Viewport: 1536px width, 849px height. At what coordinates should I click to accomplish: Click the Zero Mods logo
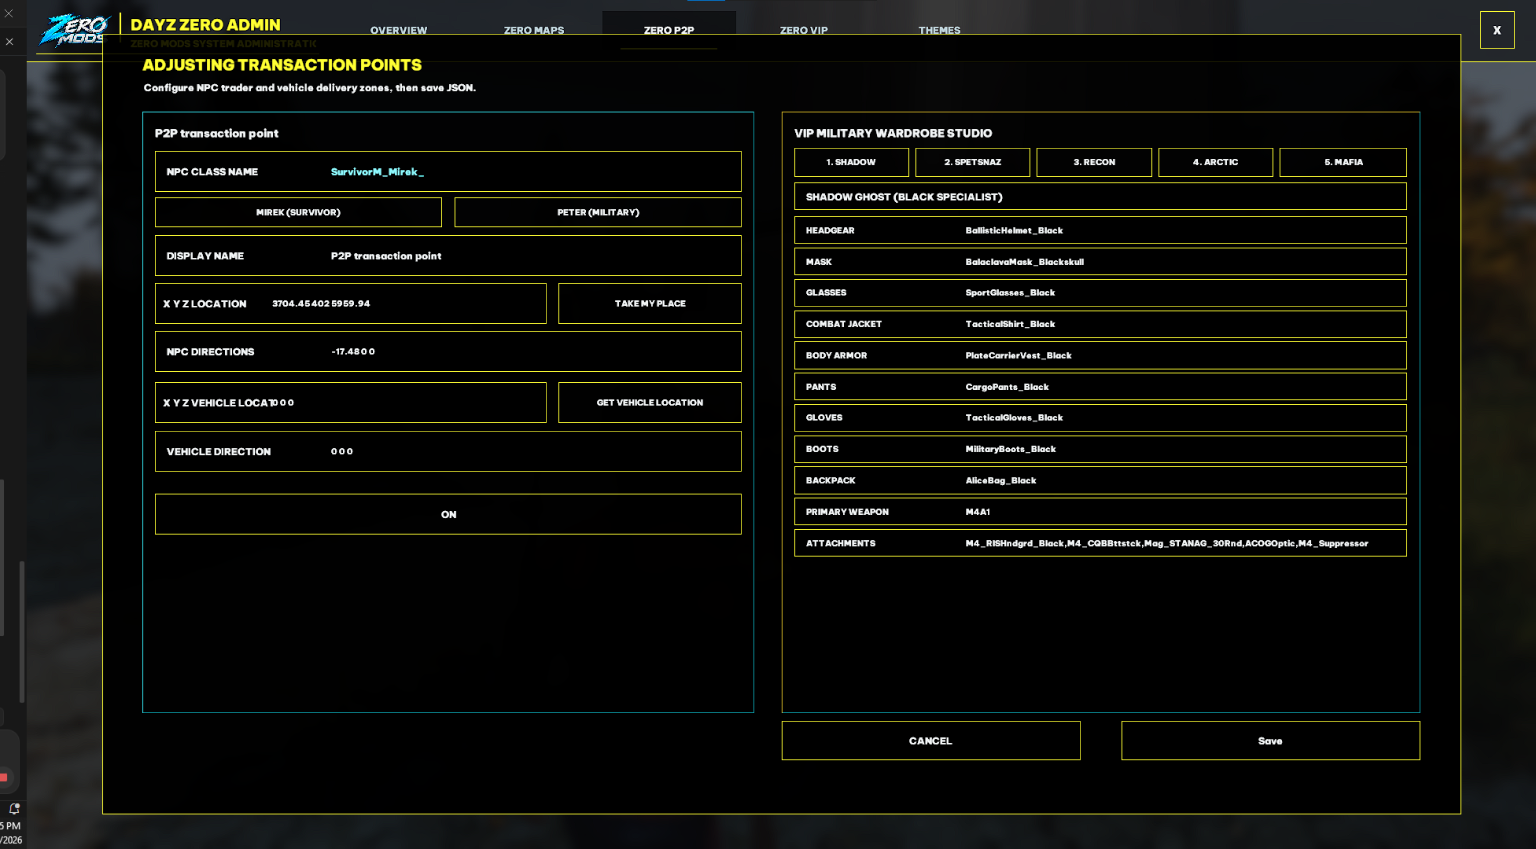click(x=73, y=30)
